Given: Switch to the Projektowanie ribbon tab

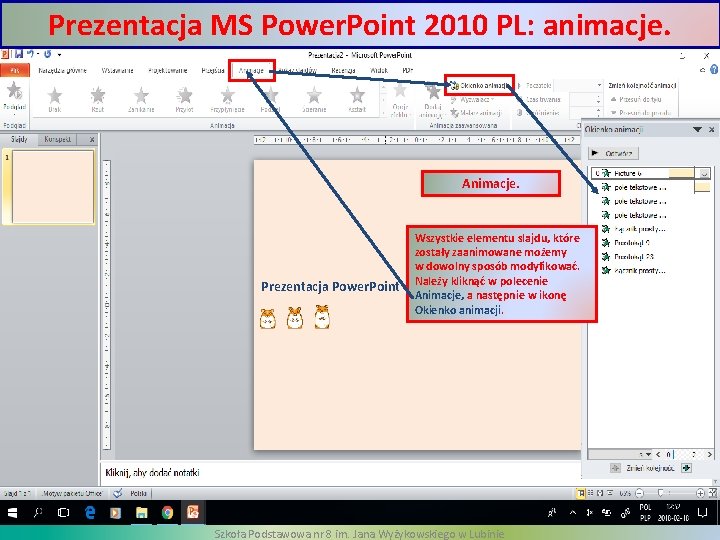Looking at the screenshot, I should tap(168, 70).
